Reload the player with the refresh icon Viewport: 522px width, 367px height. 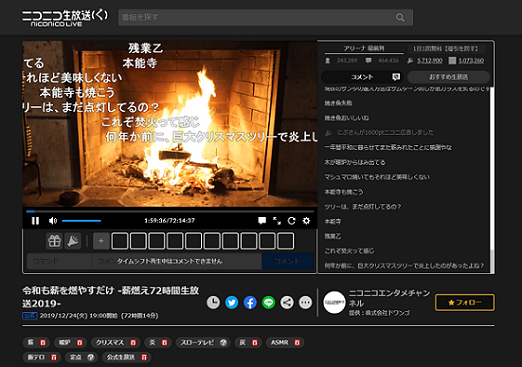pos(291,221)
